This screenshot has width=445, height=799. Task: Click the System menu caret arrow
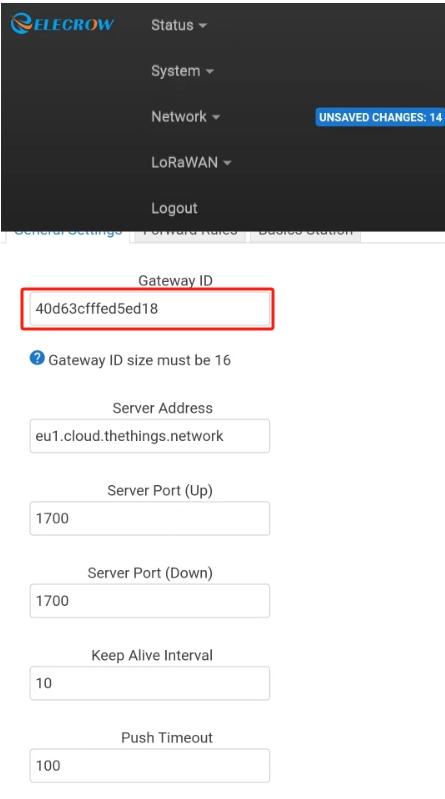[x=210, y=71]
